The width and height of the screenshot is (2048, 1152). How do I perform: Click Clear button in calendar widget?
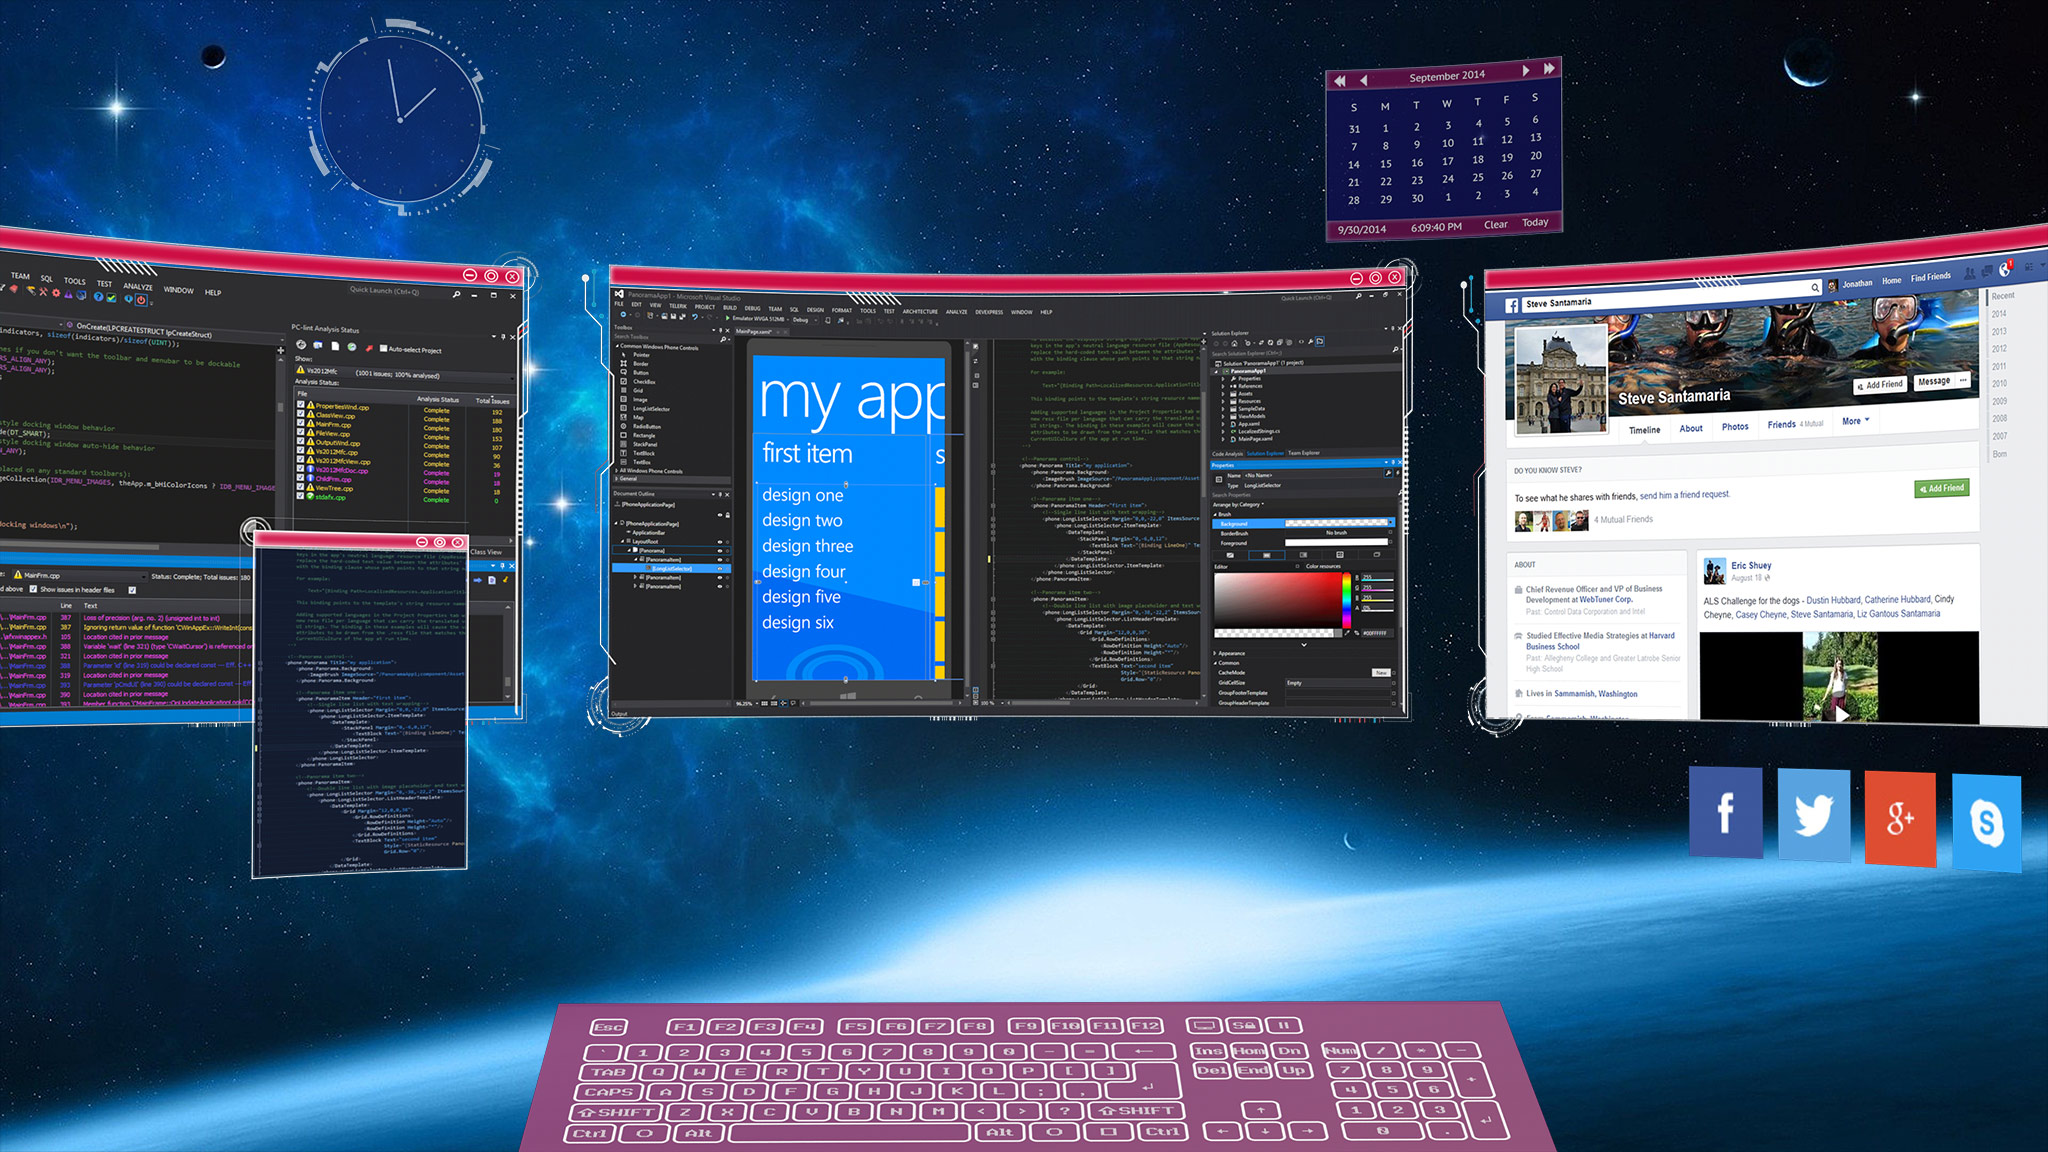point(1495,224)
